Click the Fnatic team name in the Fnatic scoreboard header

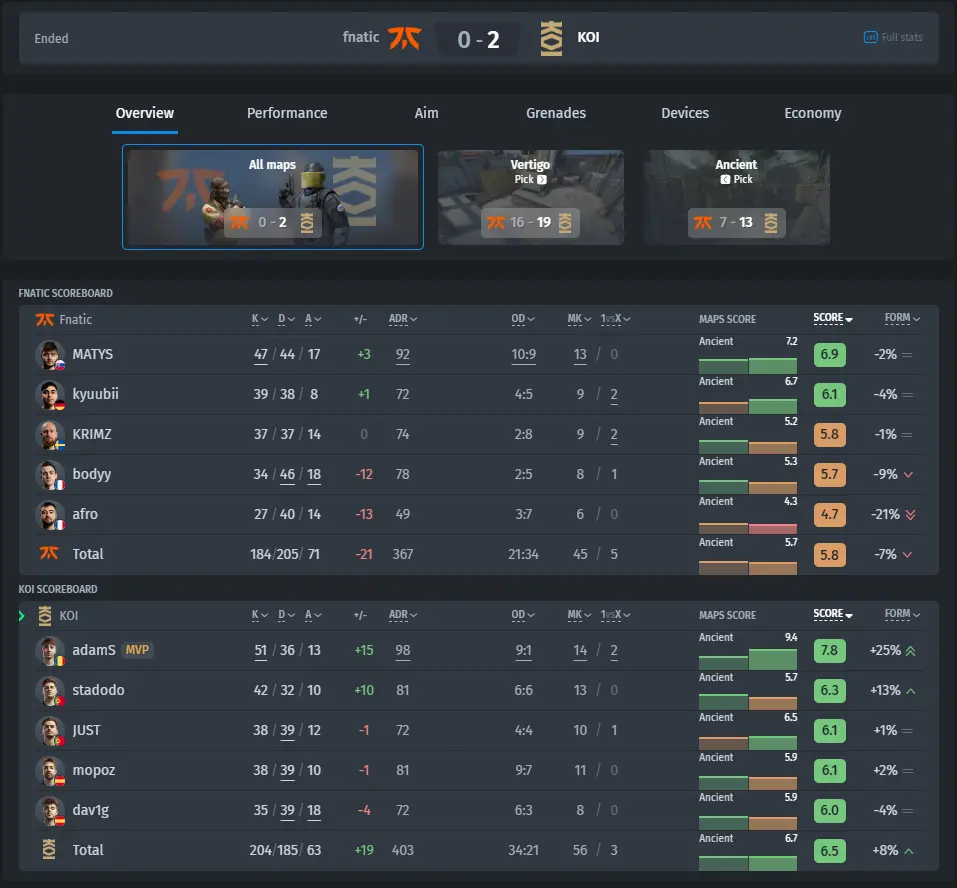point(76,319)
